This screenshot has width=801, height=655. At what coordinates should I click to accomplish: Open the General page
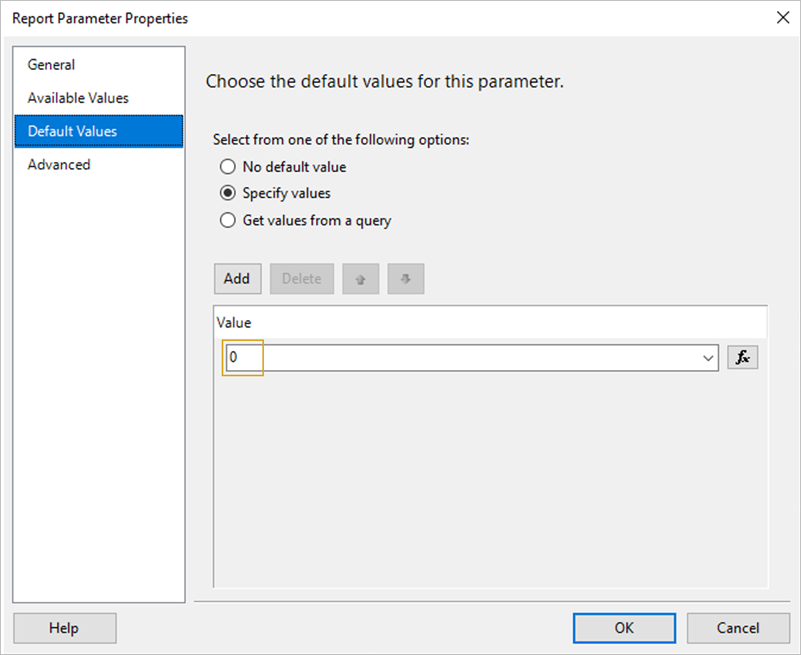99,65
